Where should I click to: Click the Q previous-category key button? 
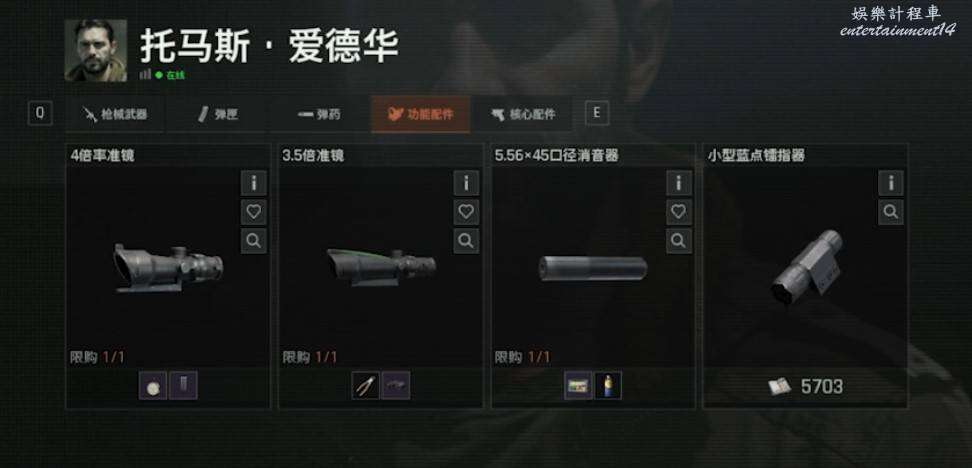click(x=40, y=113)
